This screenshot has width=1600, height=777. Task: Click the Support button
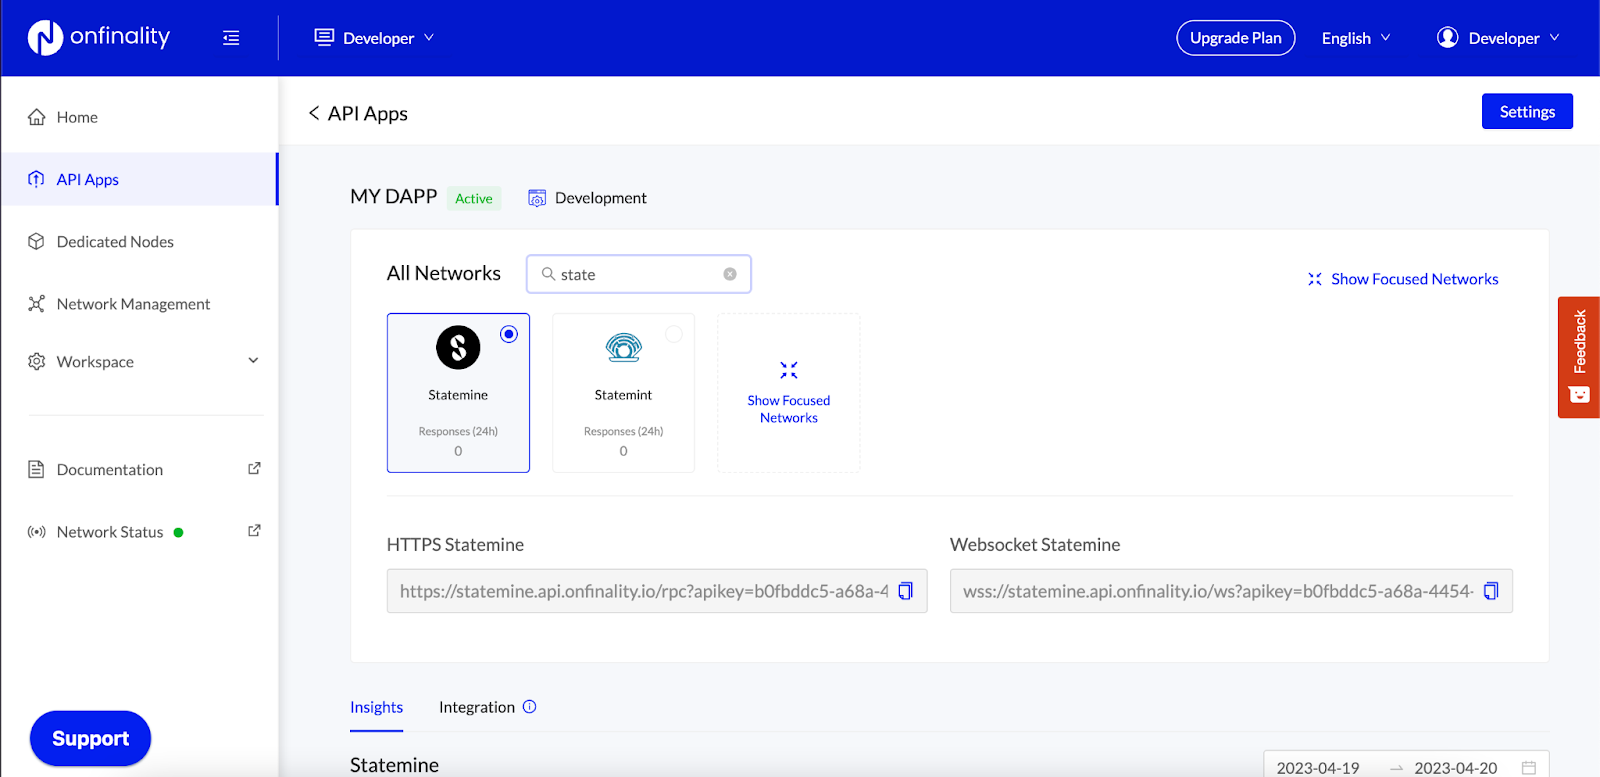pyautogui.click(x=90, y=738)
